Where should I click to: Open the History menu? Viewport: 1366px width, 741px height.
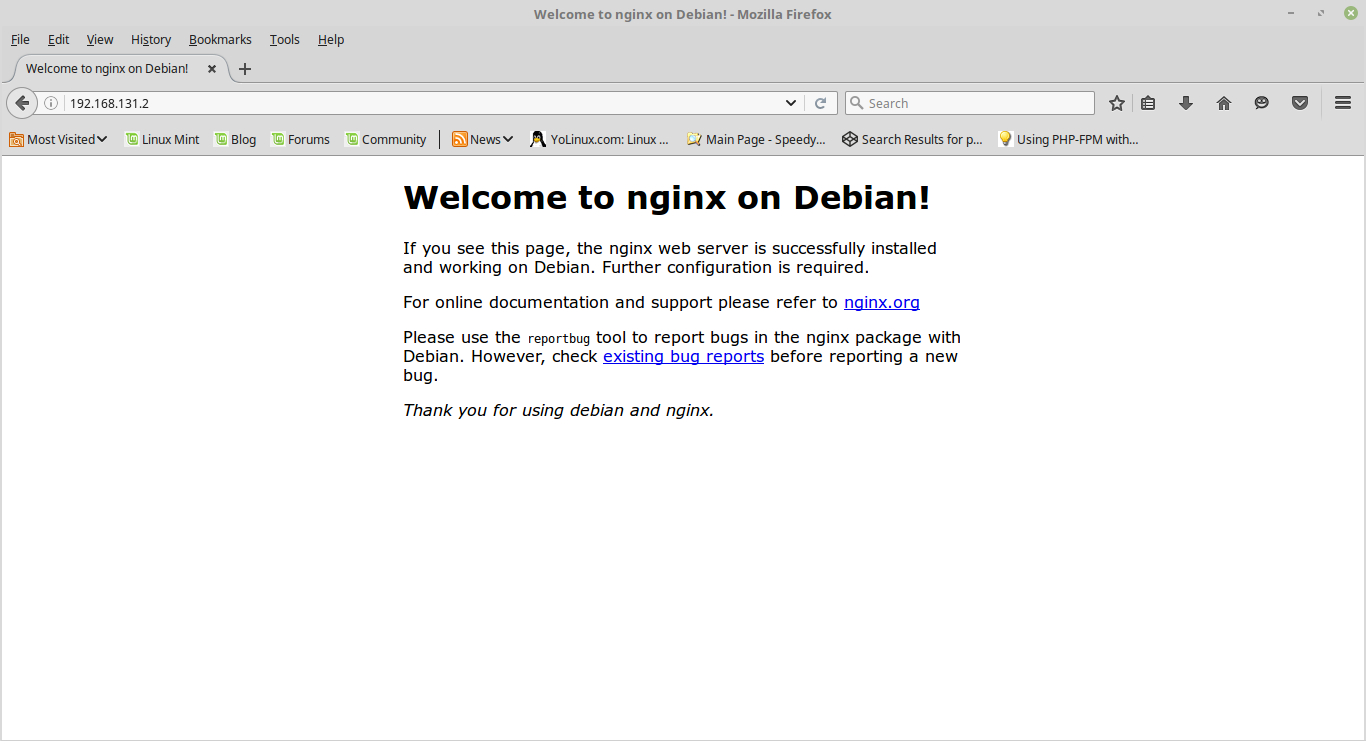(151, 39)
